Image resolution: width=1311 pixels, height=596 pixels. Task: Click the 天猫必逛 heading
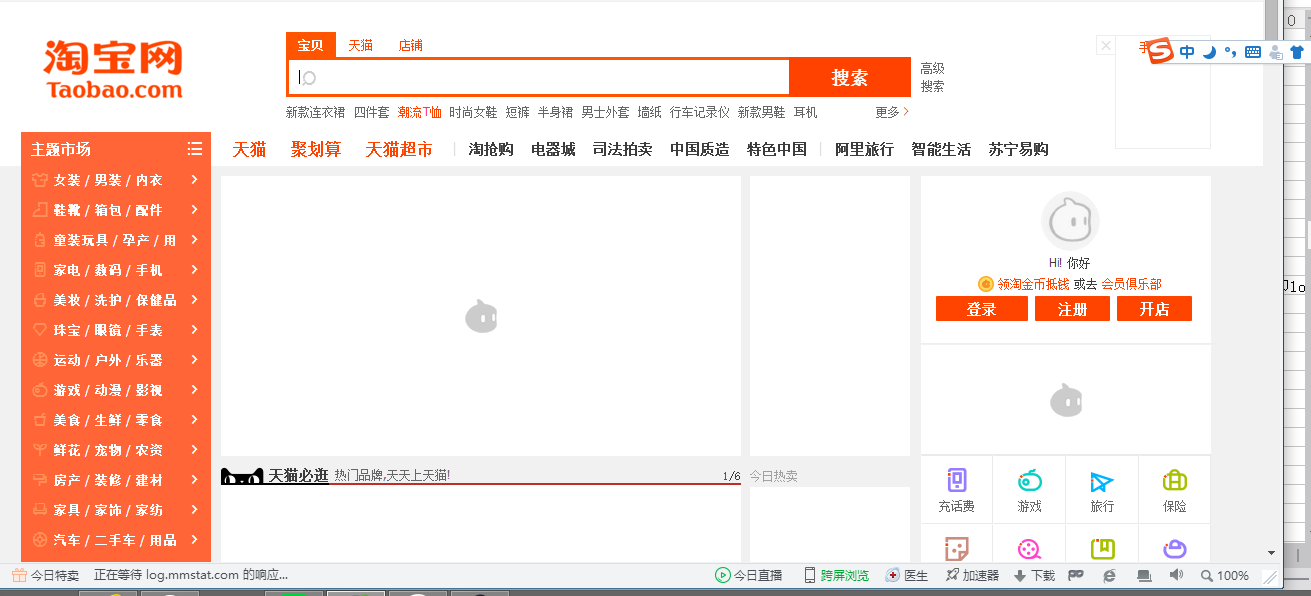pyautogui.click(x=298, y=475)
